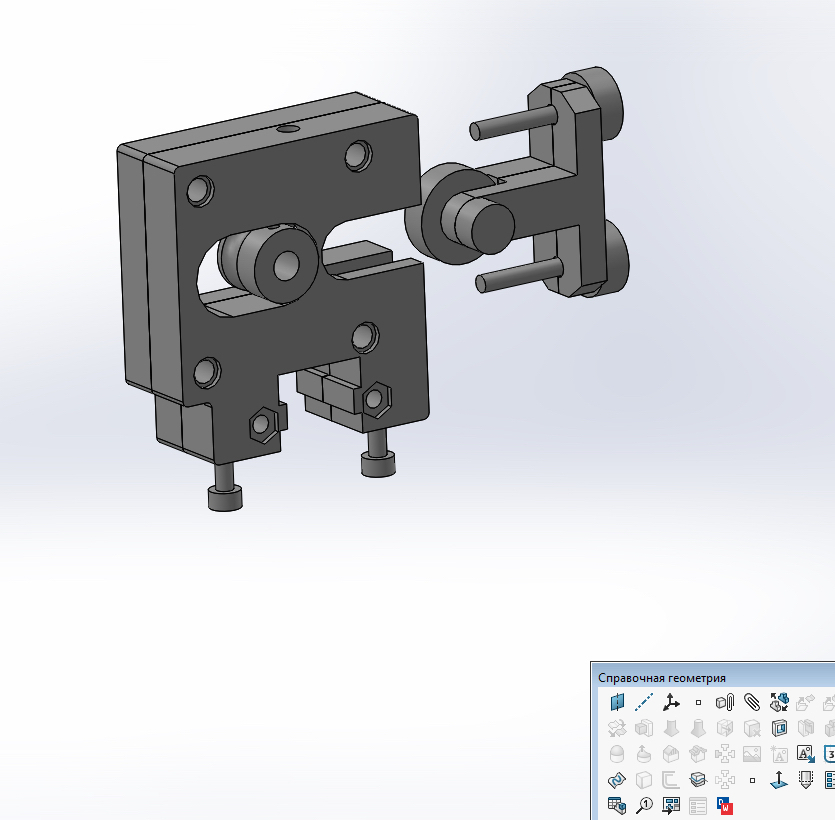Click the Mate Reference cube-with-paperclip icon
835x820 pixels.
click(723, 701)
